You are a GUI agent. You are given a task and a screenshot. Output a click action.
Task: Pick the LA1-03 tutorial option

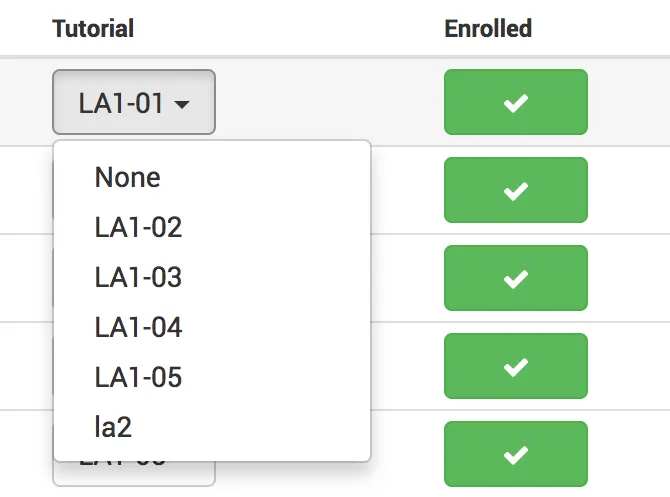coord(138,277)
